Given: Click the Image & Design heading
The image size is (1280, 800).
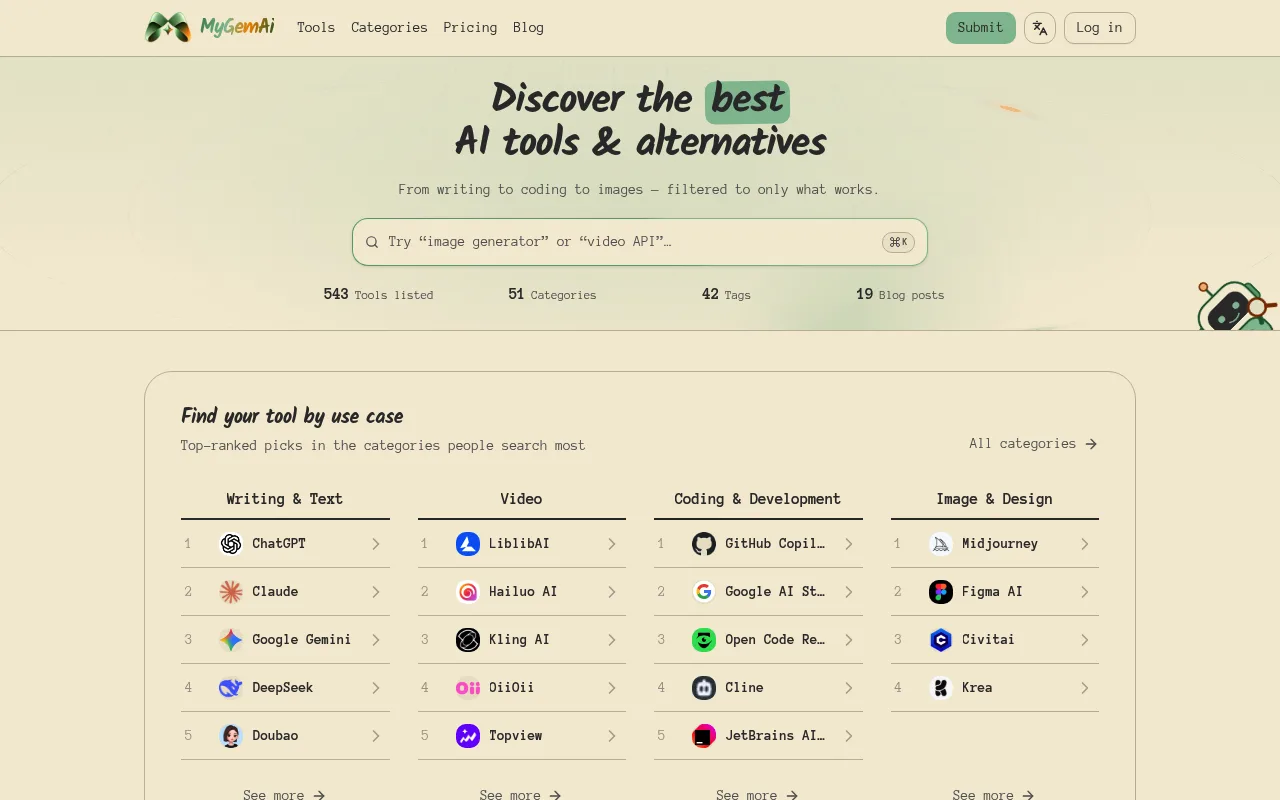Looking at the screenshot, I should (x=995, y=499).
